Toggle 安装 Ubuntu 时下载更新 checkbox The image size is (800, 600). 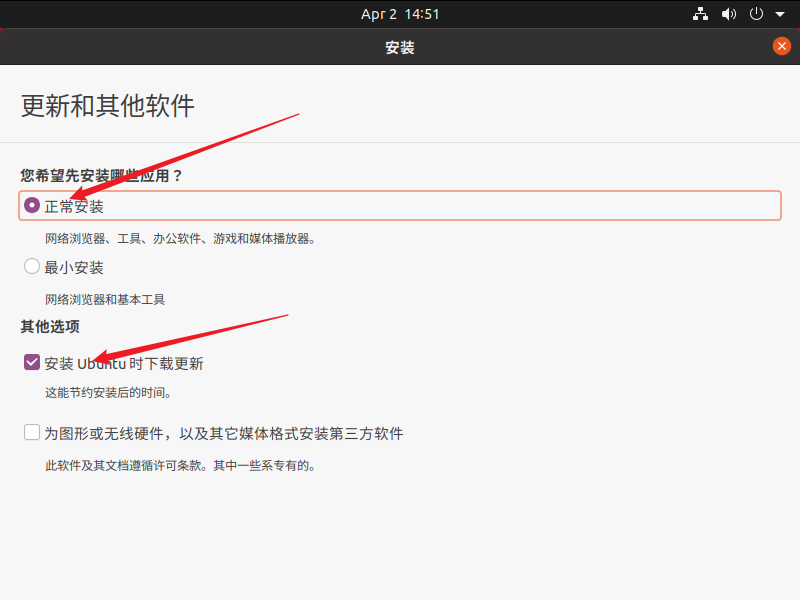point(32,363)
